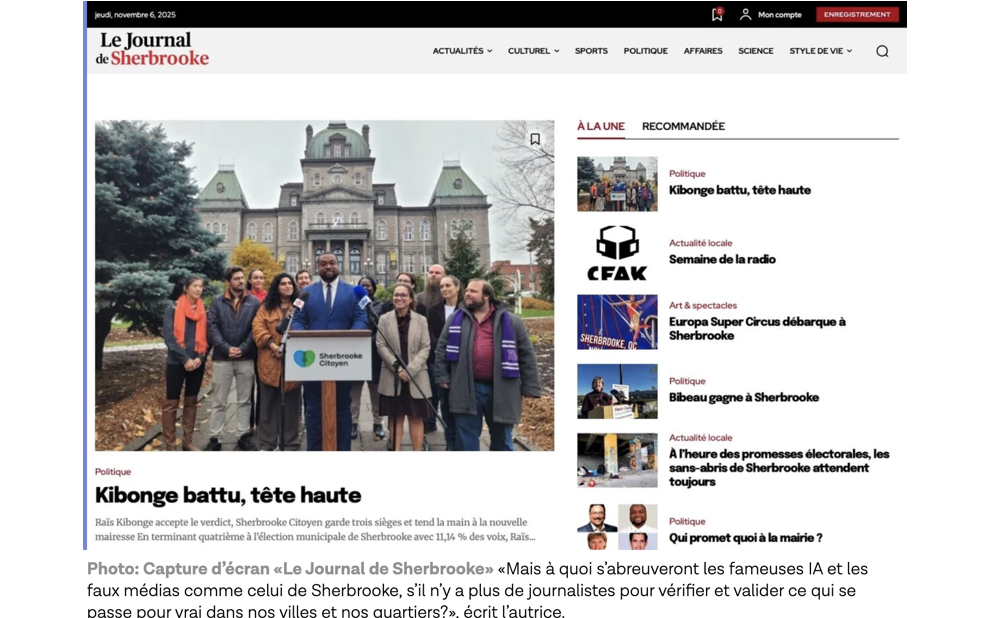Expand the Actualités dropdown menu
992x618 pixels.
tap(462, 51)
